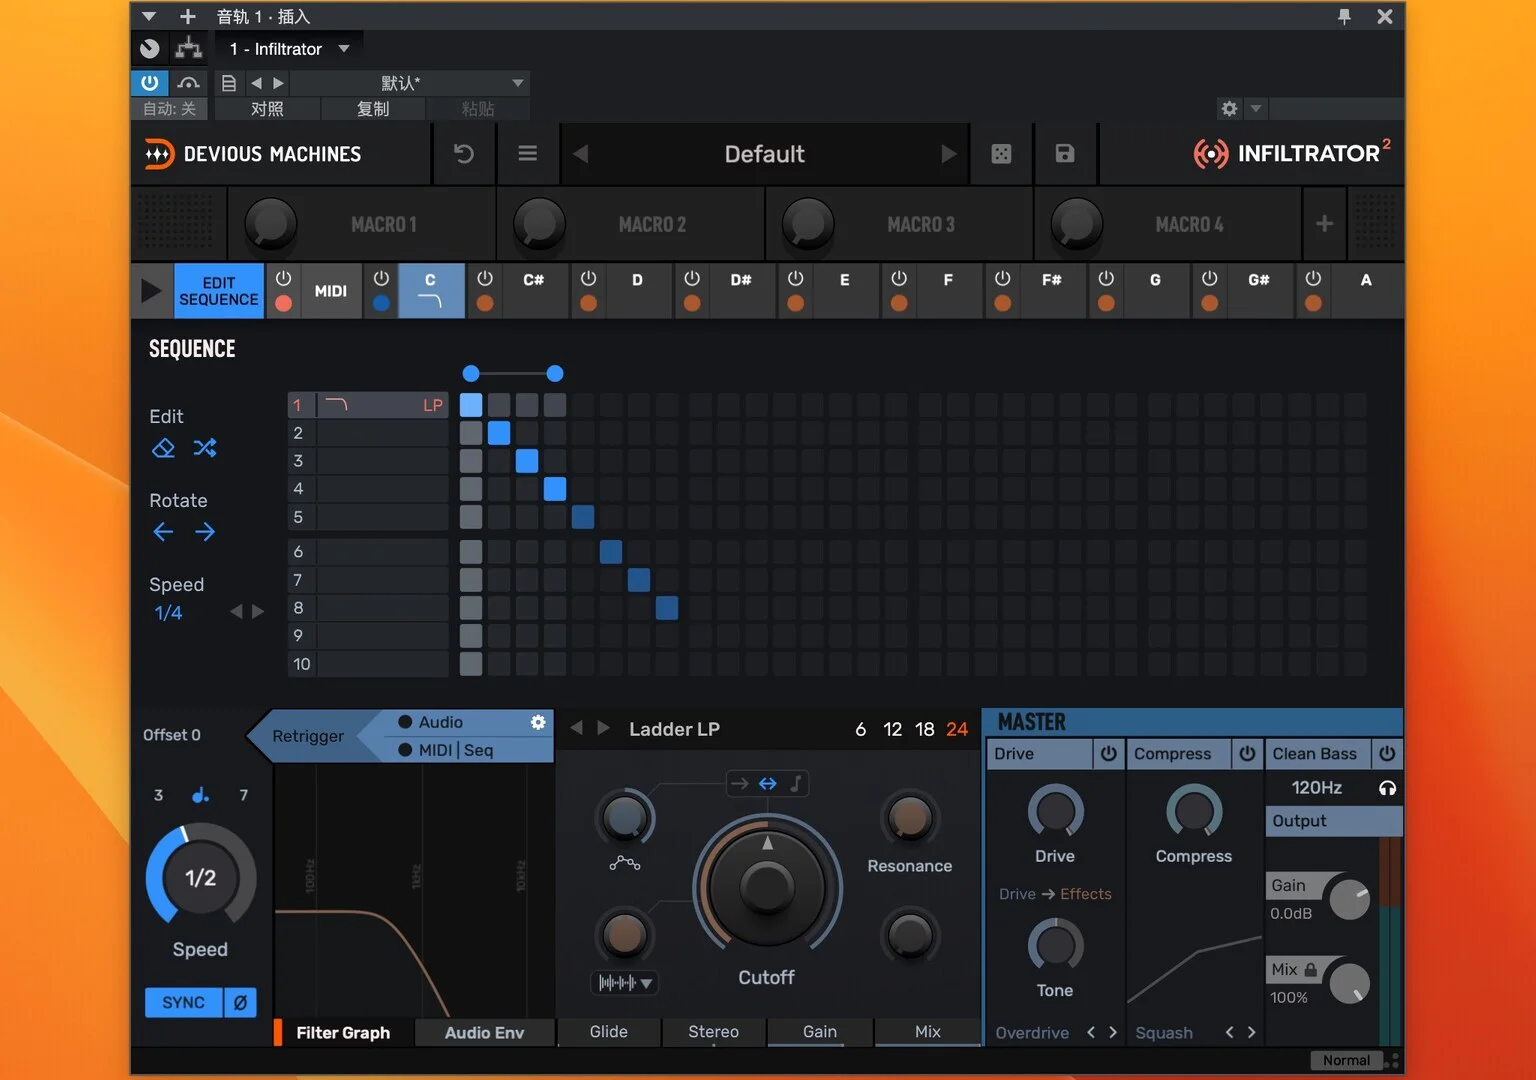Screen dimensions: 1536x1080
Task: Click the EDIT SEQUENCE button
Action: [x=219, y=291]
